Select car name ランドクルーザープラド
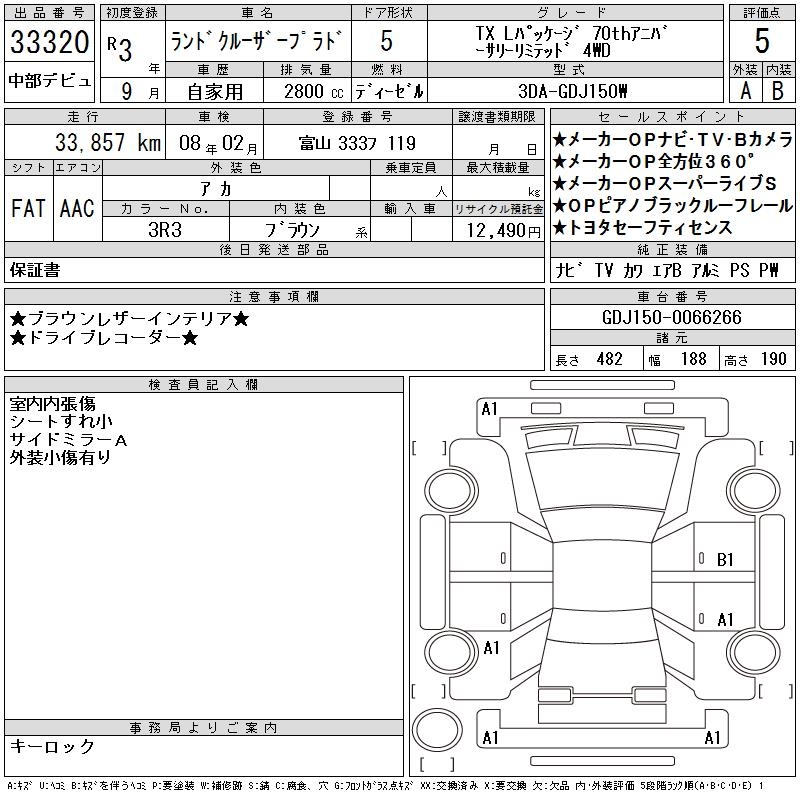800x800 pixels. [255, 42]
